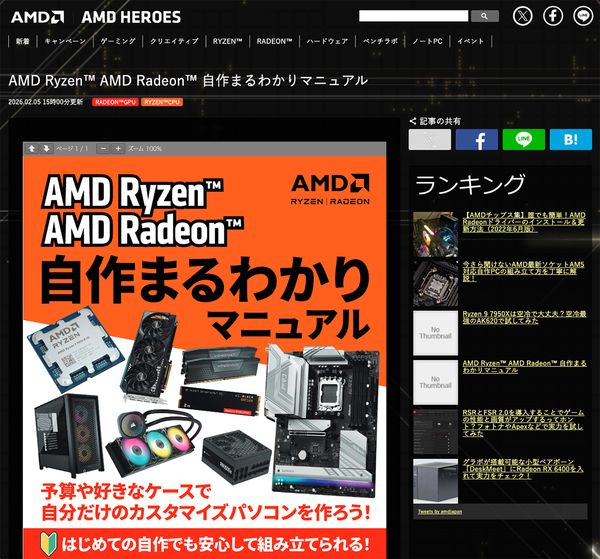
Task: Go to the previous page in the PDF viewer
Action: pos(32,148)
